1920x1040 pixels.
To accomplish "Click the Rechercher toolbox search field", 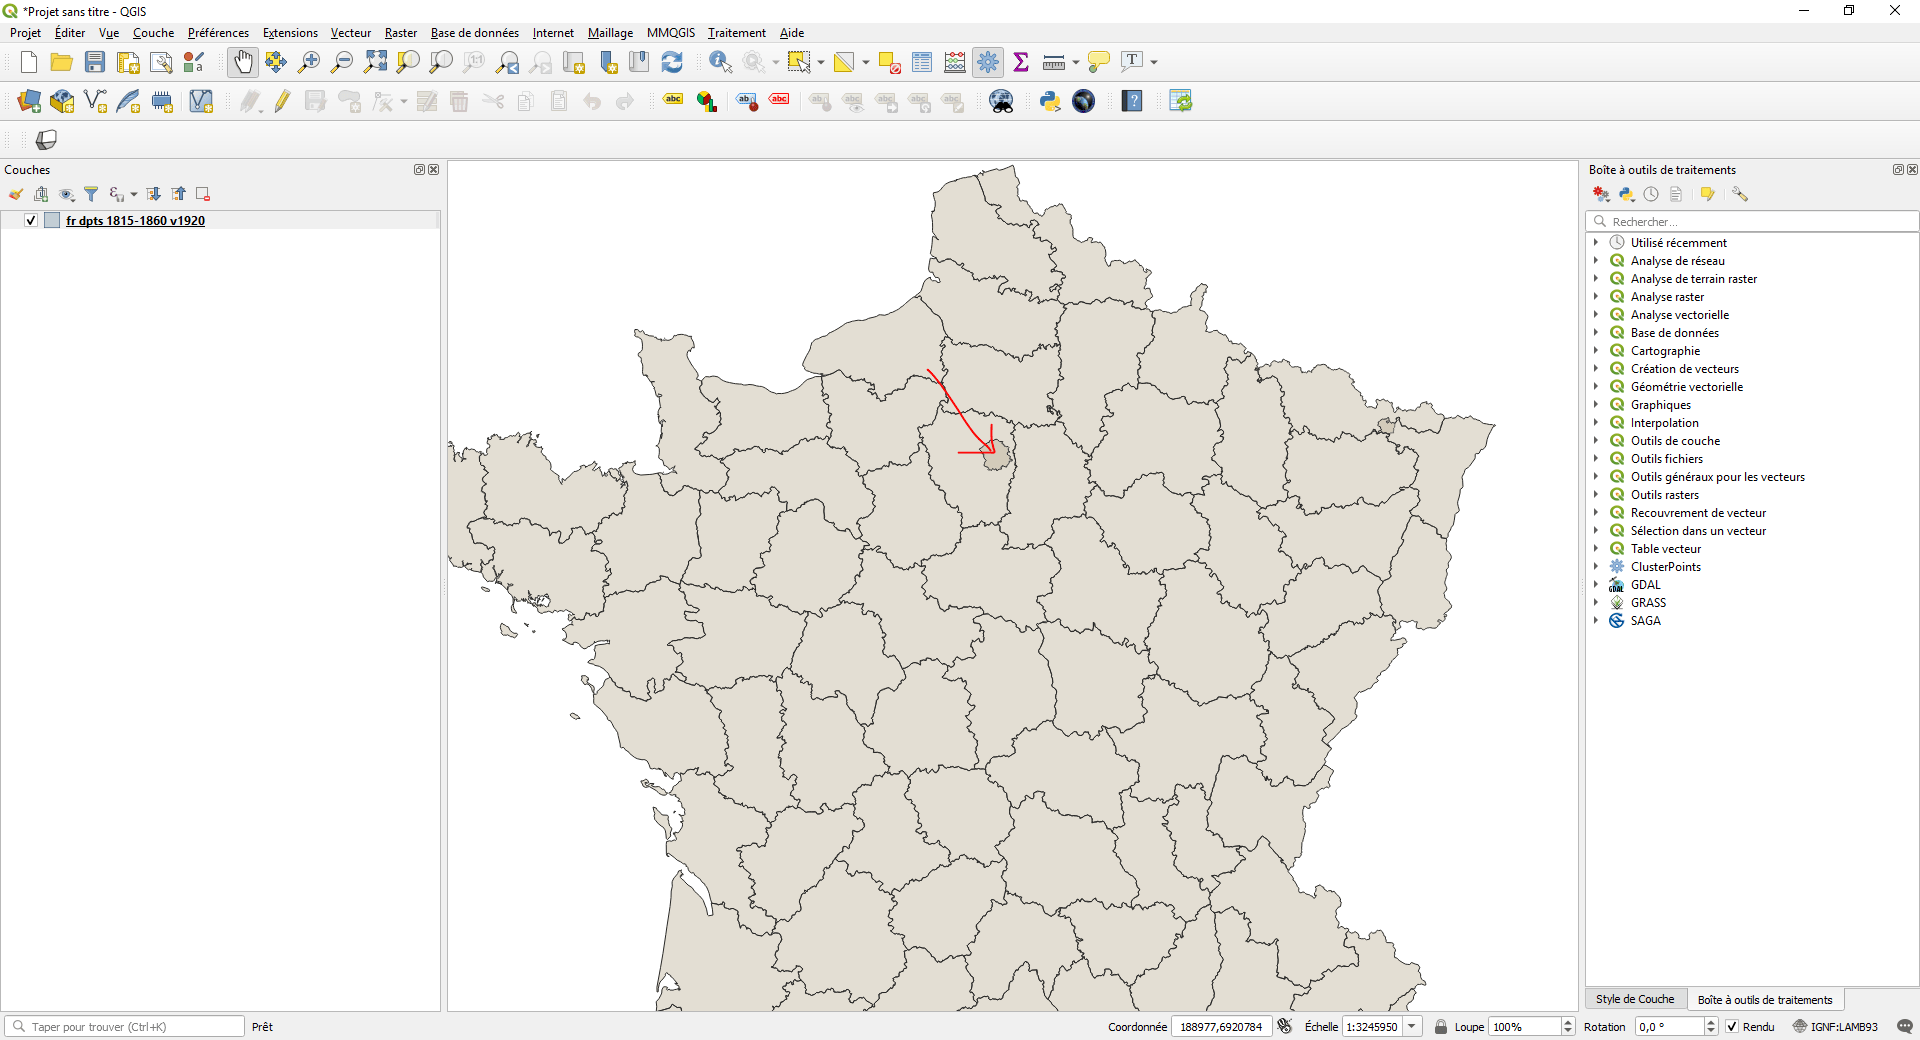I will coord(1752,222).
